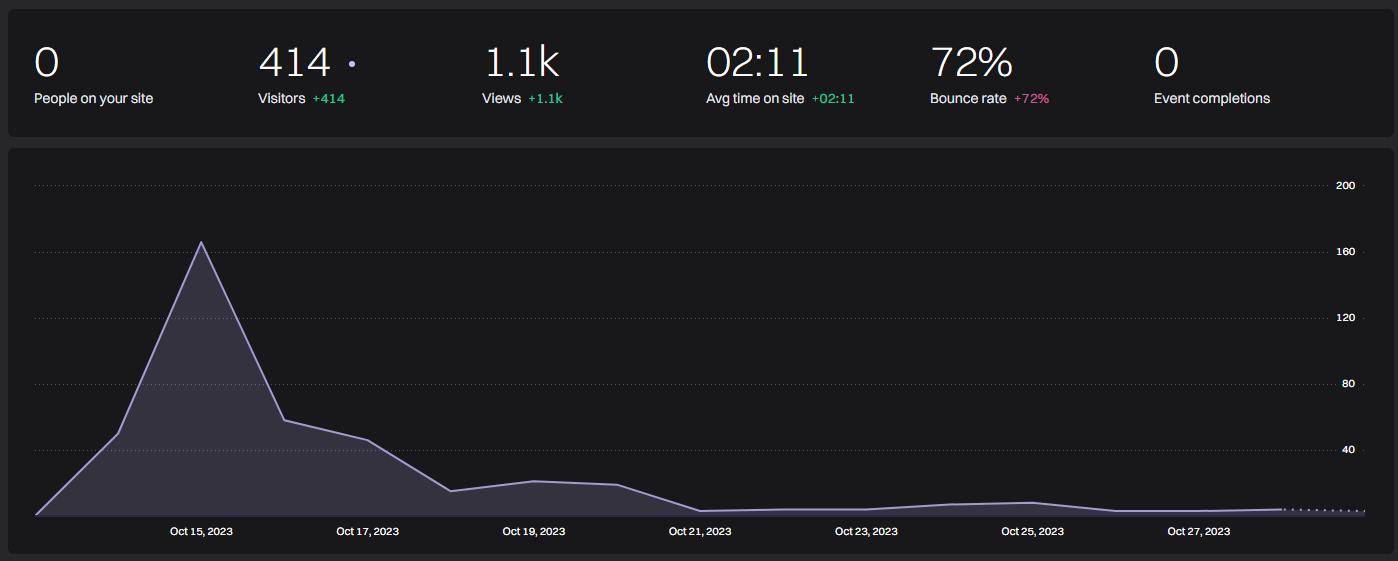Click the Views label
This screenshot has width=1398, height=561.
point(502,99)
